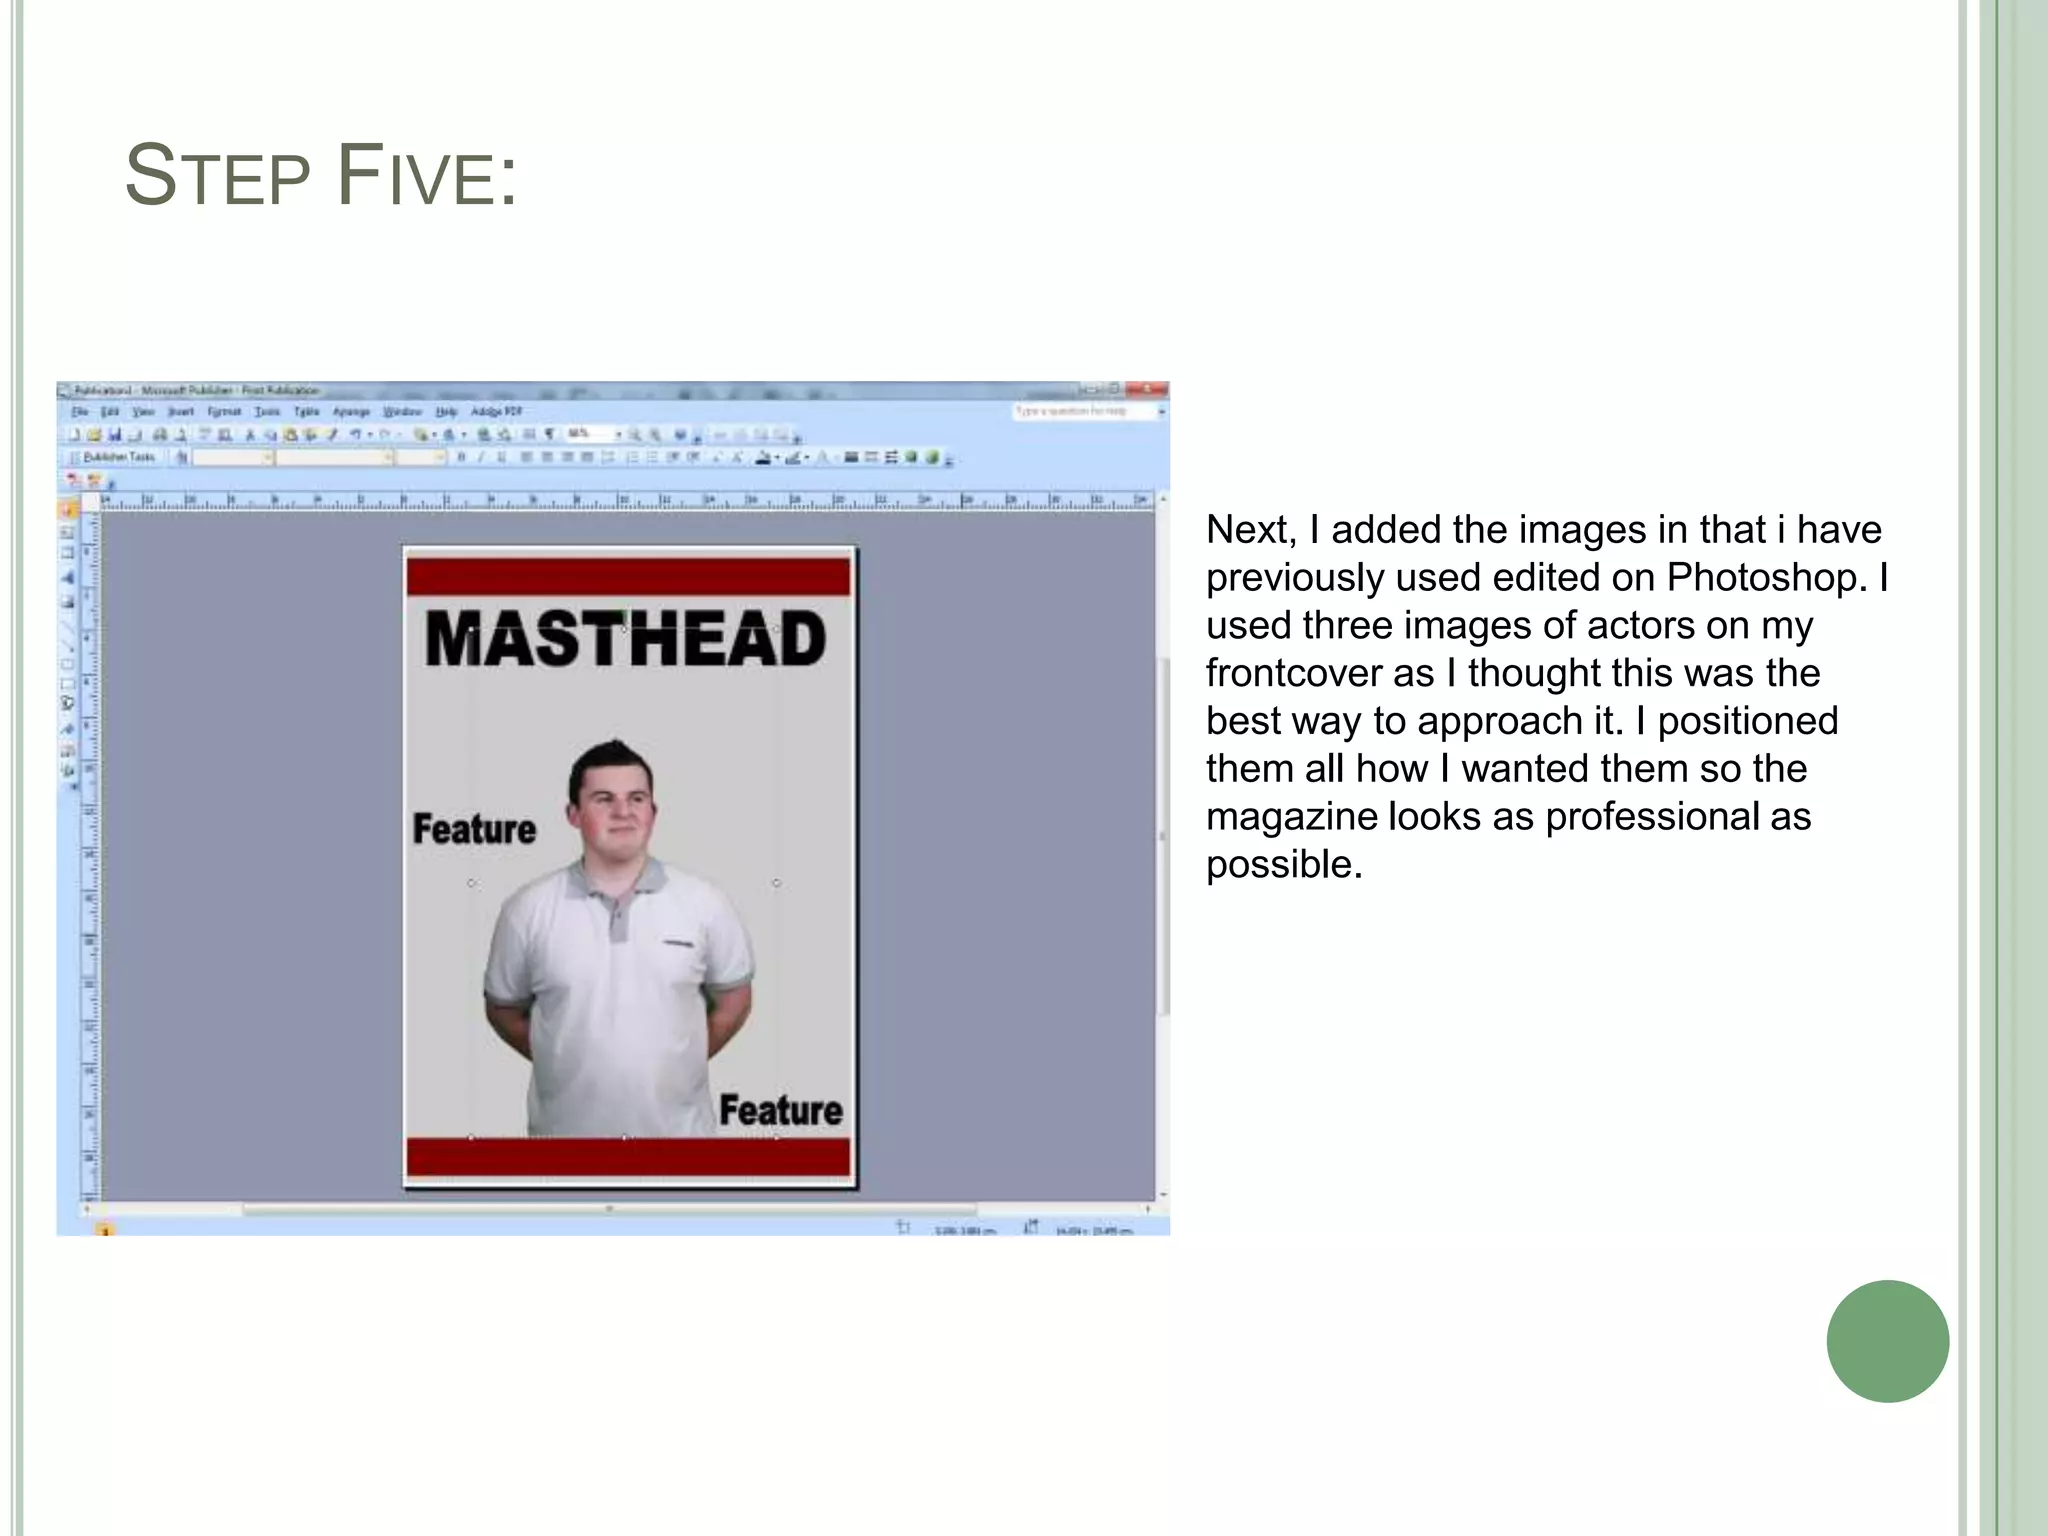2048x1536 pixels.
Task: Open the Font name dropdown
Action: 334,457
